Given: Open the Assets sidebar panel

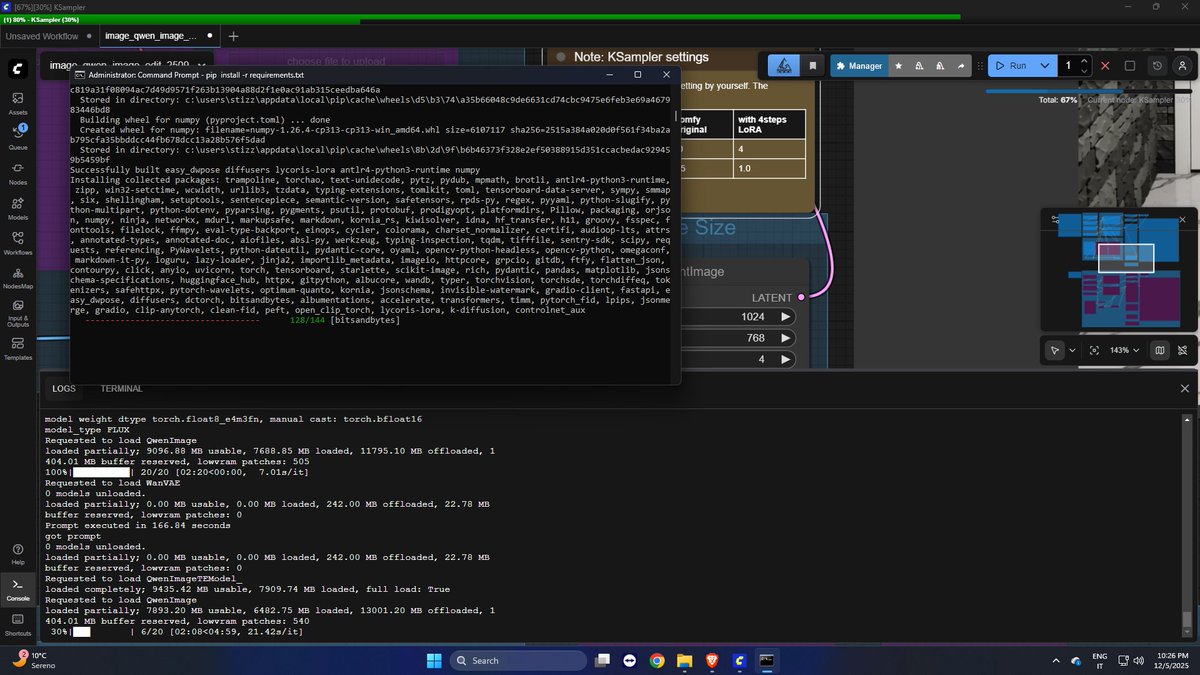Looking at the screenshot, I should (x=18, y=103).
